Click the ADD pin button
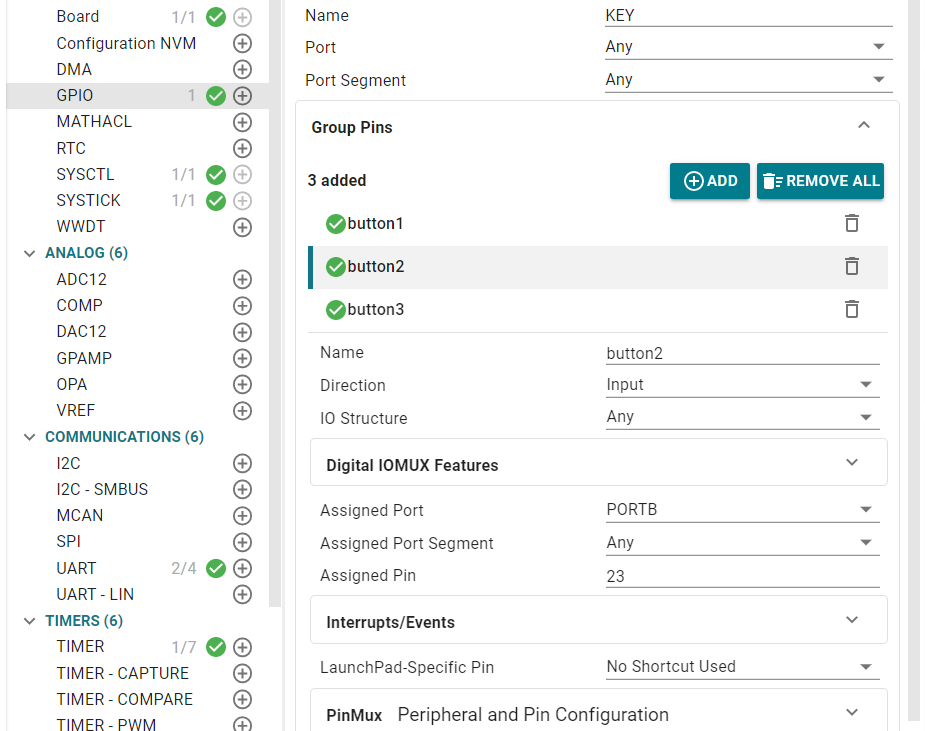This screenshot has width=925, height=731. [710, 181]
